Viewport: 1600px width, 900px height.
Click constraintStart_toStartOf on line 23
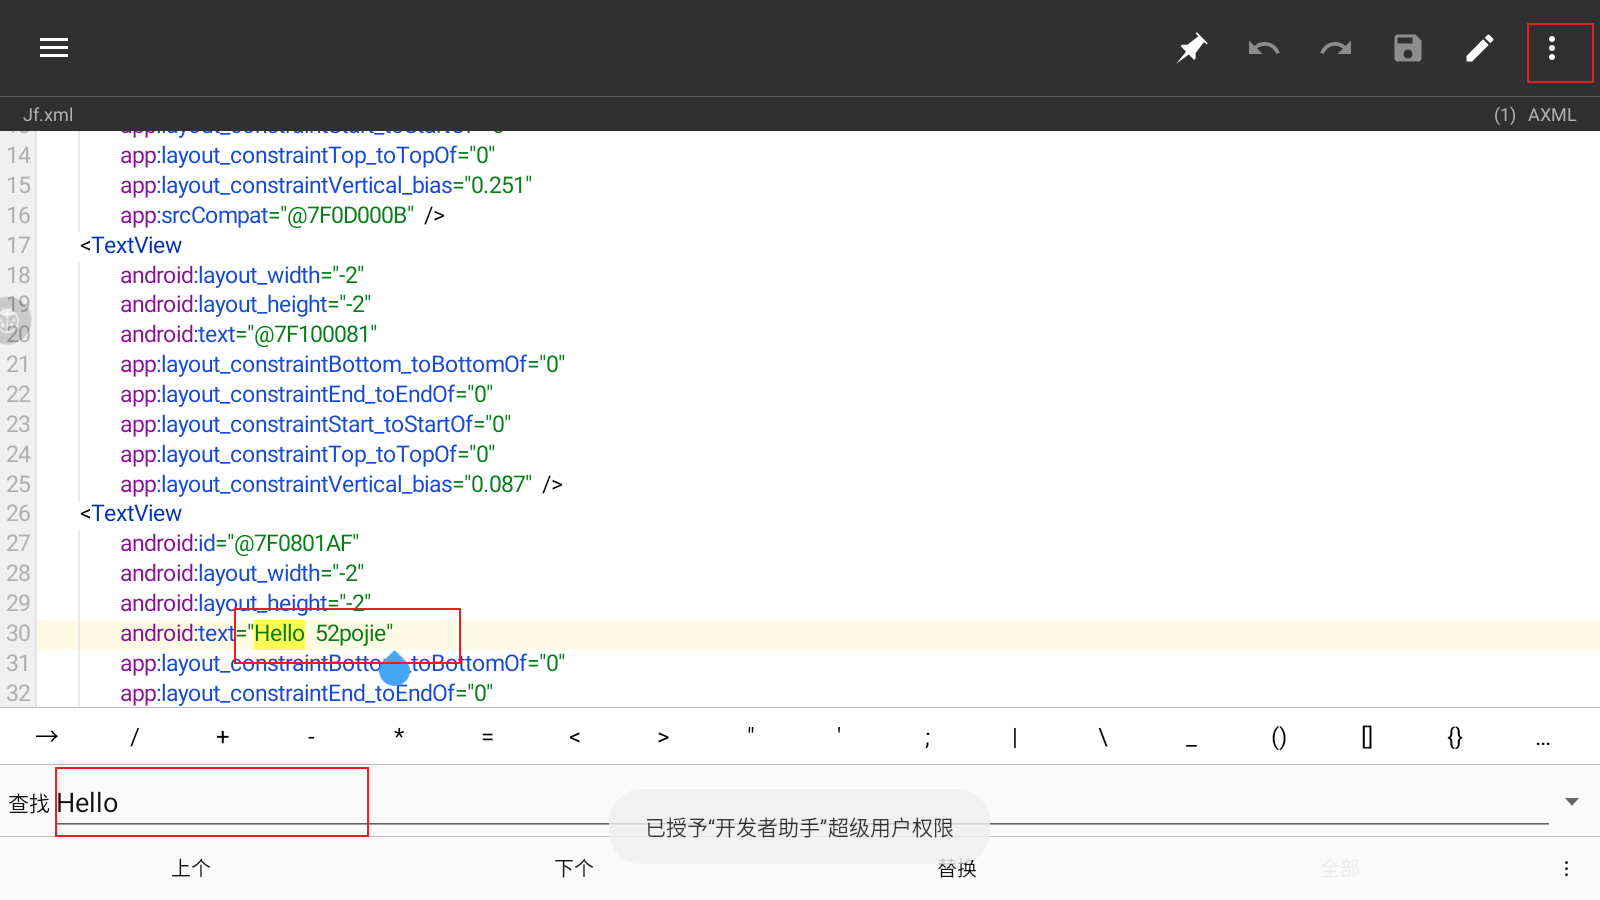point(316,425)
